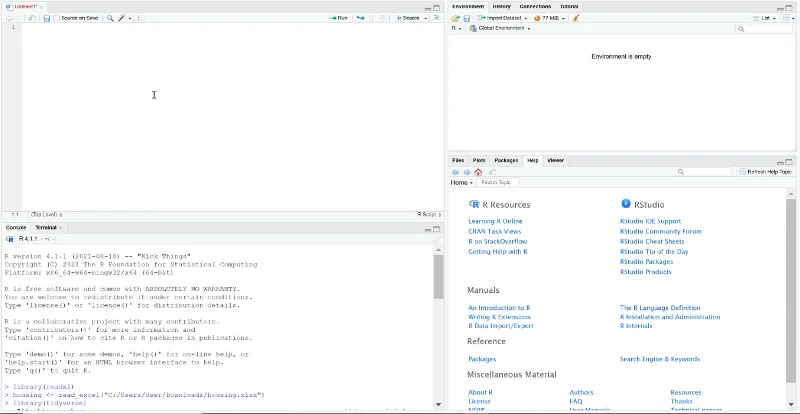Switch to the Connections tab
This screenshot has height=414, width=800.
click(x=535, y=7)
